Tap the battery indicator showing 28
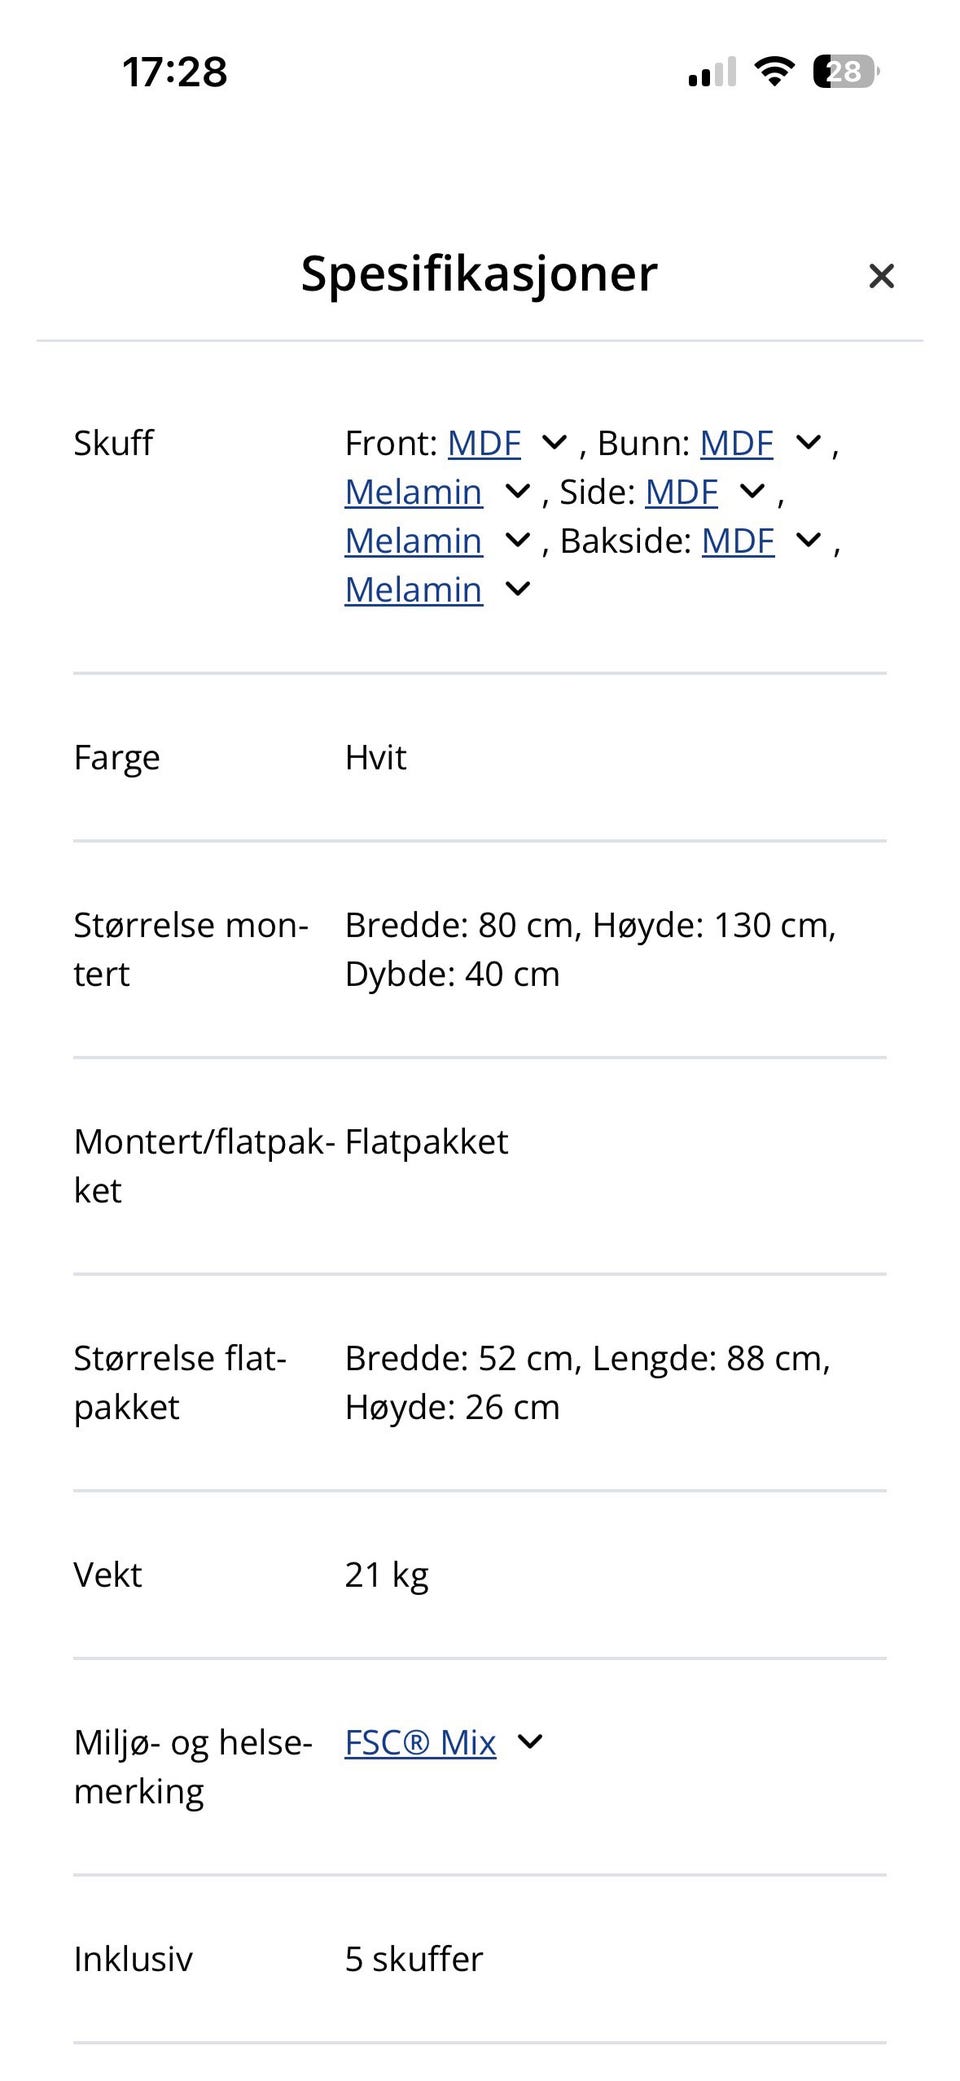 pyautogui.click(x=843, y=70)
